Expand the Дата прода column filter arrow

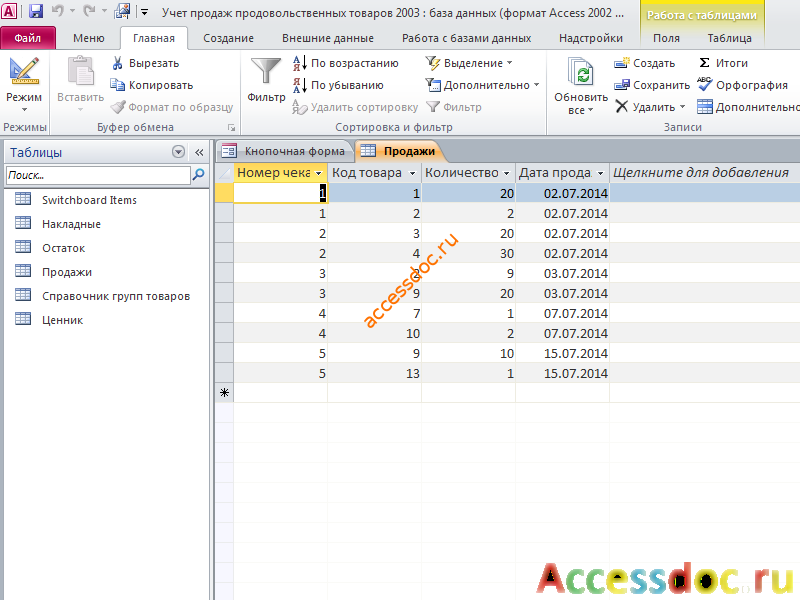tap(601, 173)
